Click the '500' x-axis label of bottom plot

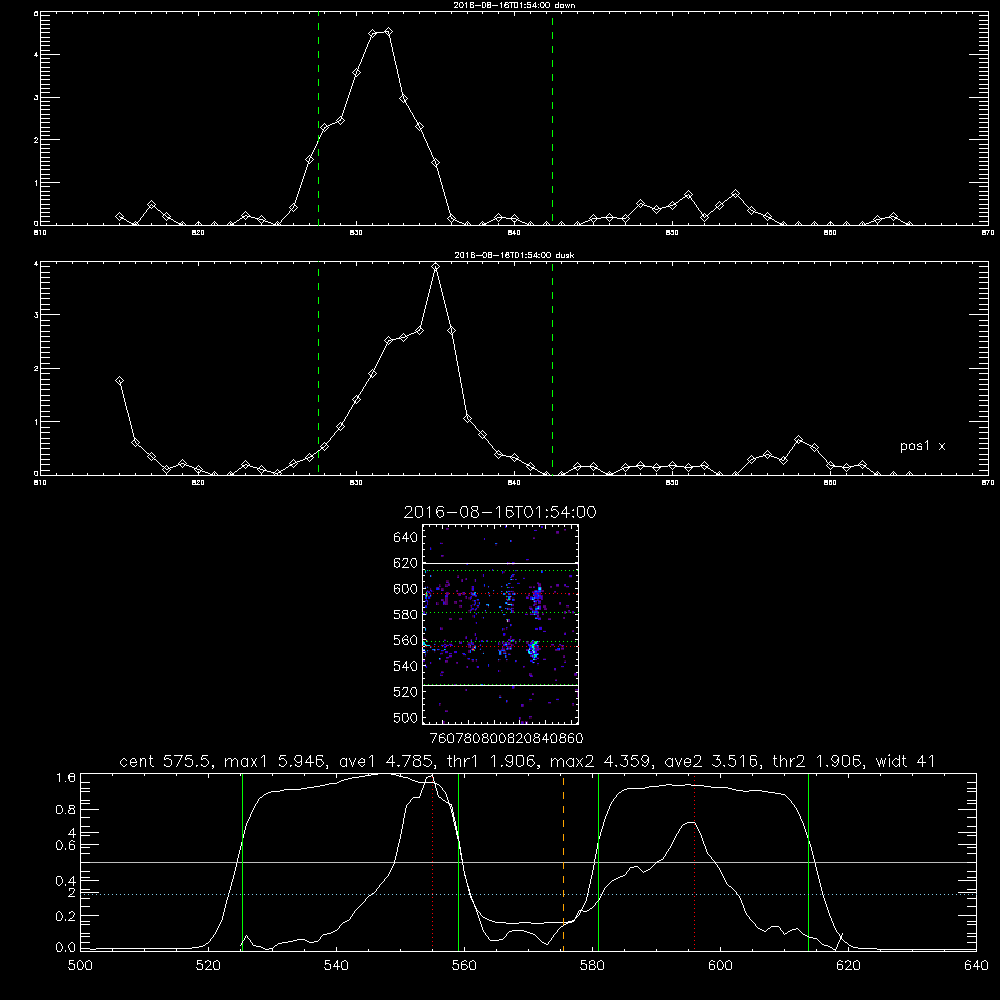[80, 966]
